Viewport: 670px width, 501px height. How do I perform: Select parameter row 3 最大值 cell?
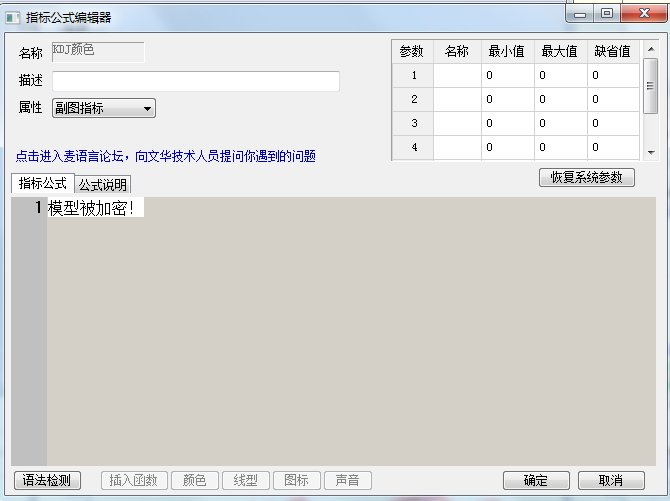[561, 124]
